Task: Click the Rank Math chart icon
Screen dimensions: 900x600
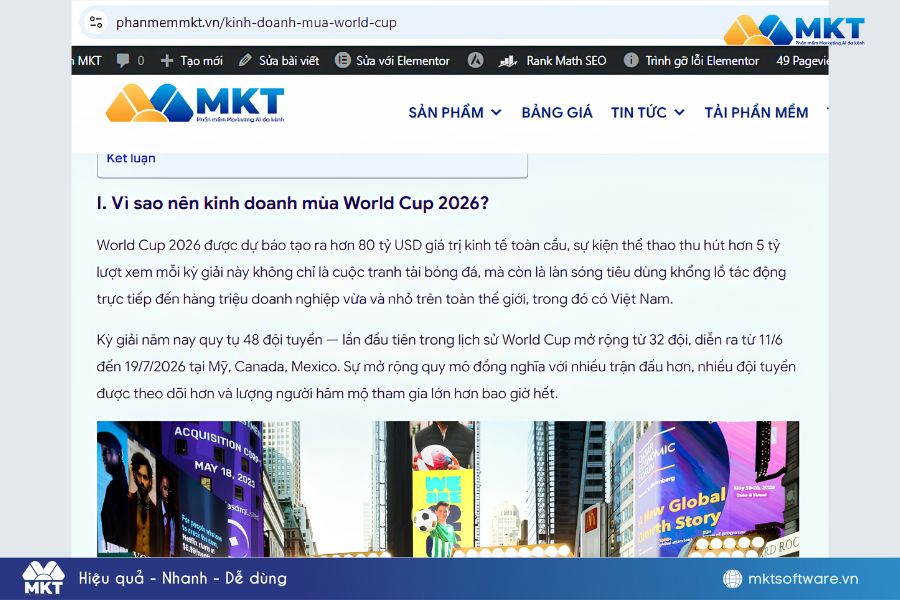Action: pyautogui.click(x=507, y=61)
